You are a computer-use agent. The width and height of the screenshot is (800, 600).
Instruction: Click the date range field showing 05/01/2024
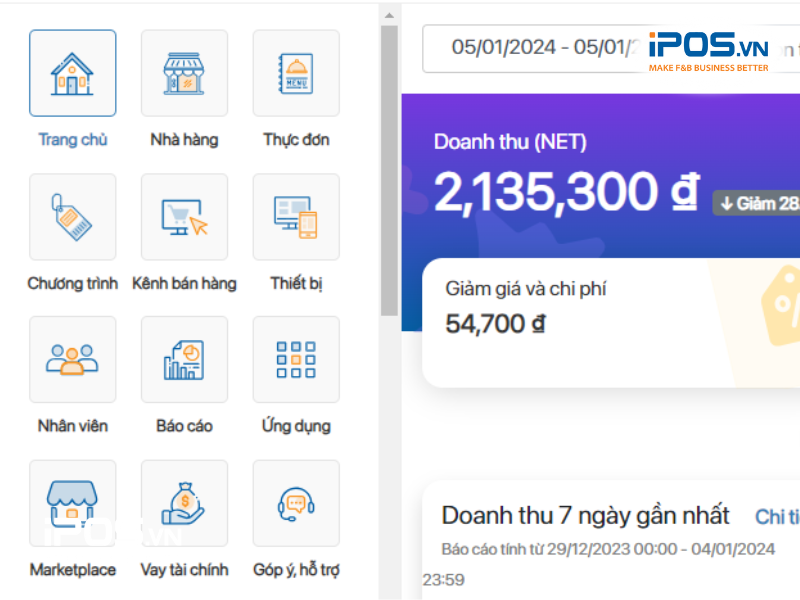[530, 47]
